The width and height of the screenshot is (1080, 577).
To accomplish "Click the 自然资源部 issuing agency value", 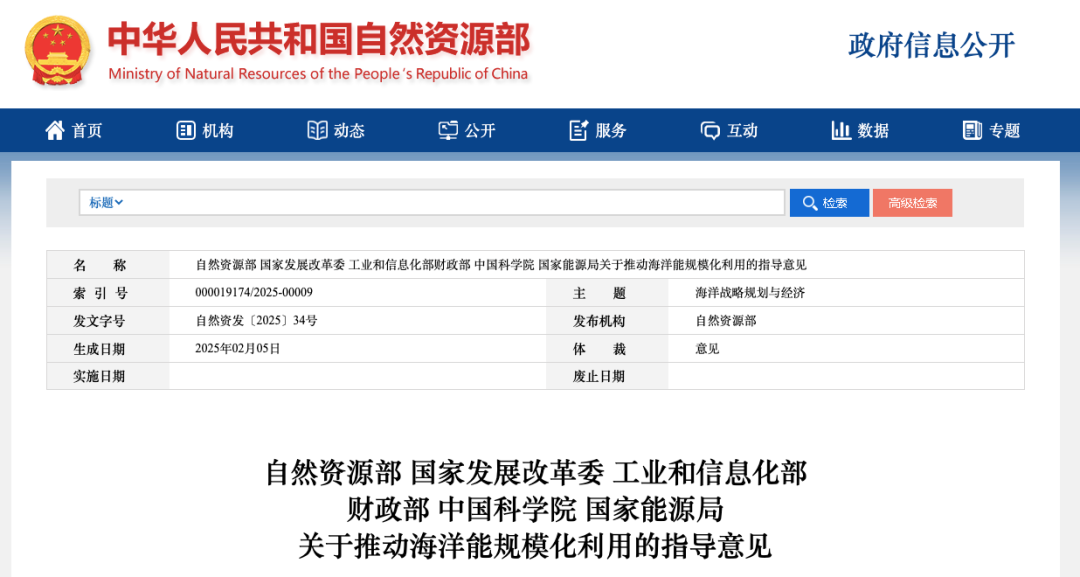I will tap(725, 321).
